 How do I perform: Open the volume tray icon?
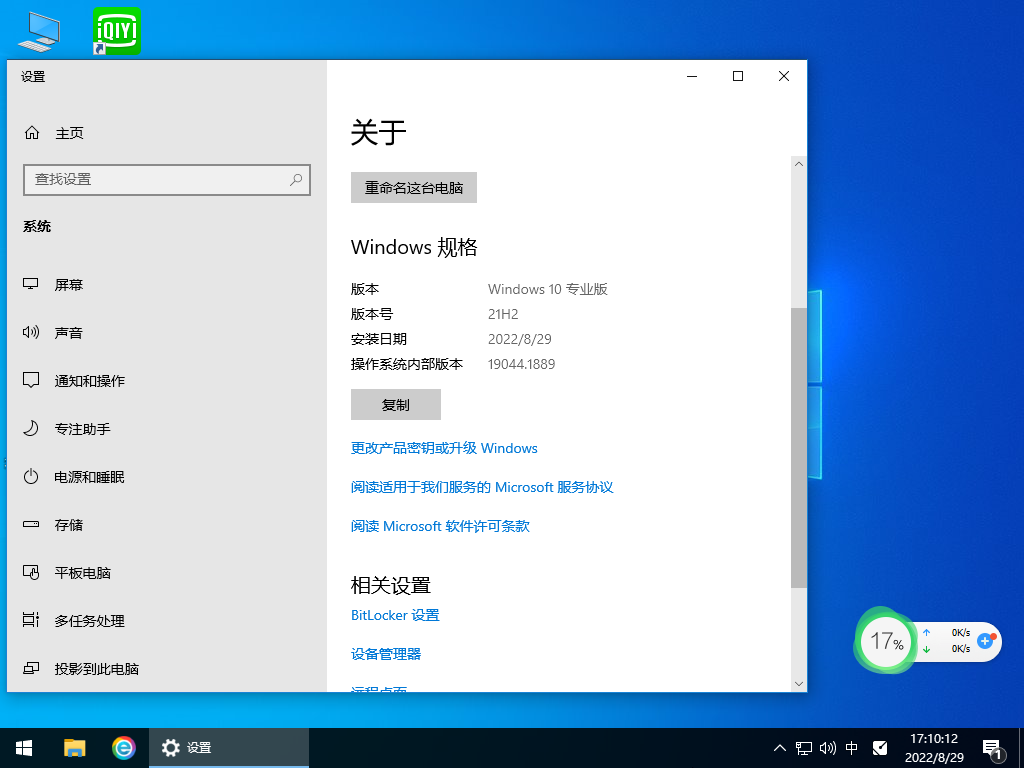pos(827,748)
